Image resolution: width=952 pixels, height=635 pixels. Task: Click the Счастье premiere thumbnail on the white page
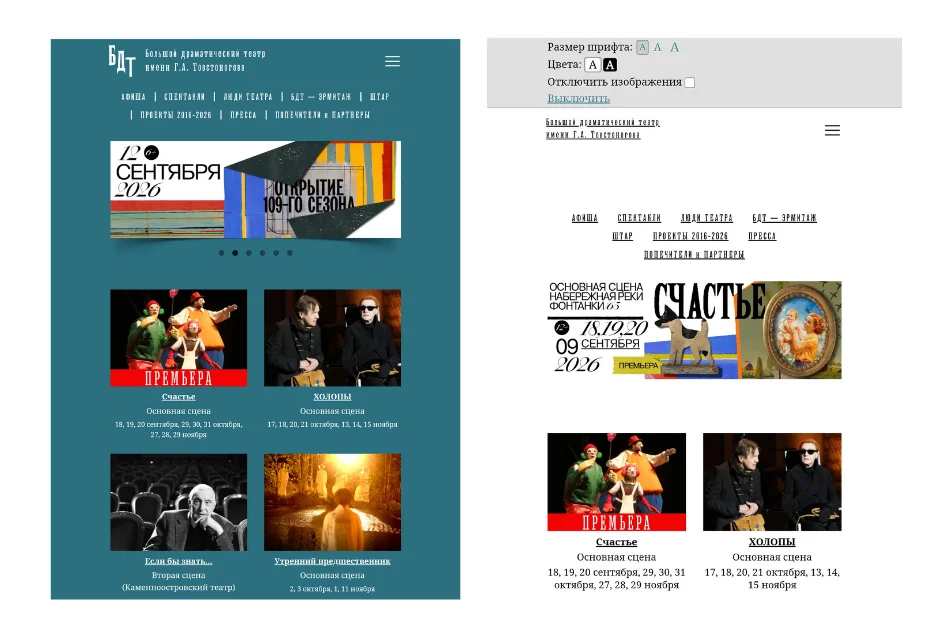(616, 482)
